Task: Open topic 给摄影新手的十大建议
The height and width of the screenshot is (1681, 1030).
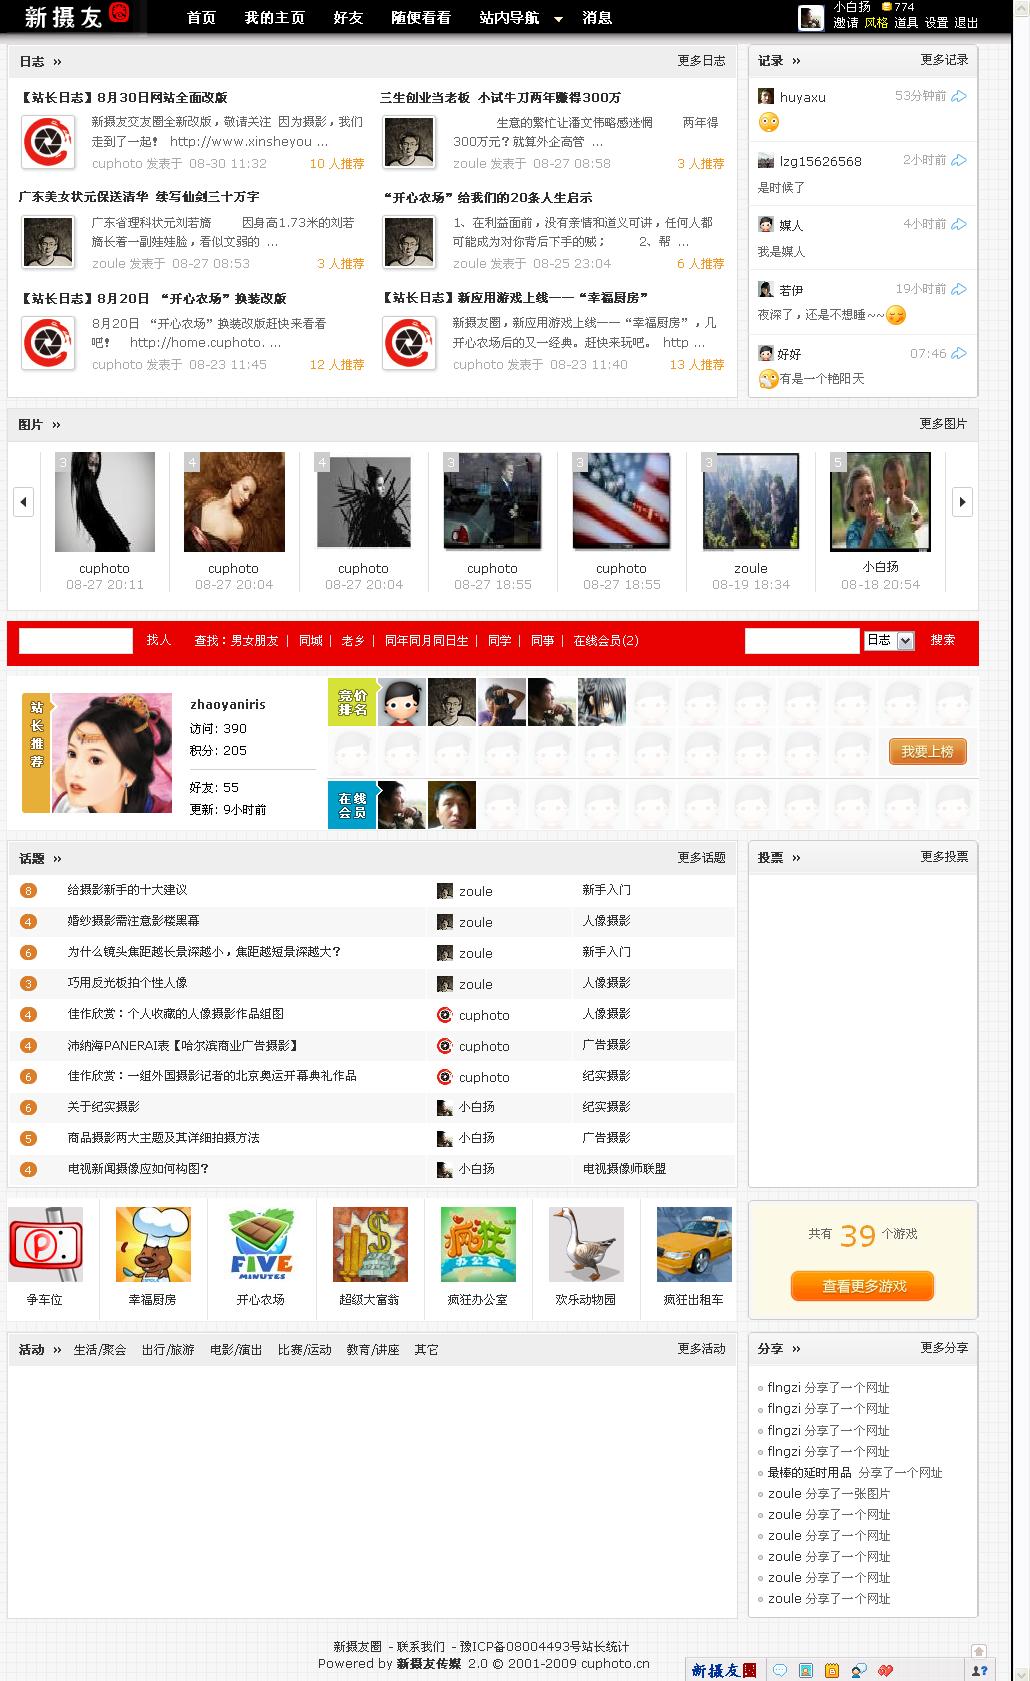Action: pos(127,890)
